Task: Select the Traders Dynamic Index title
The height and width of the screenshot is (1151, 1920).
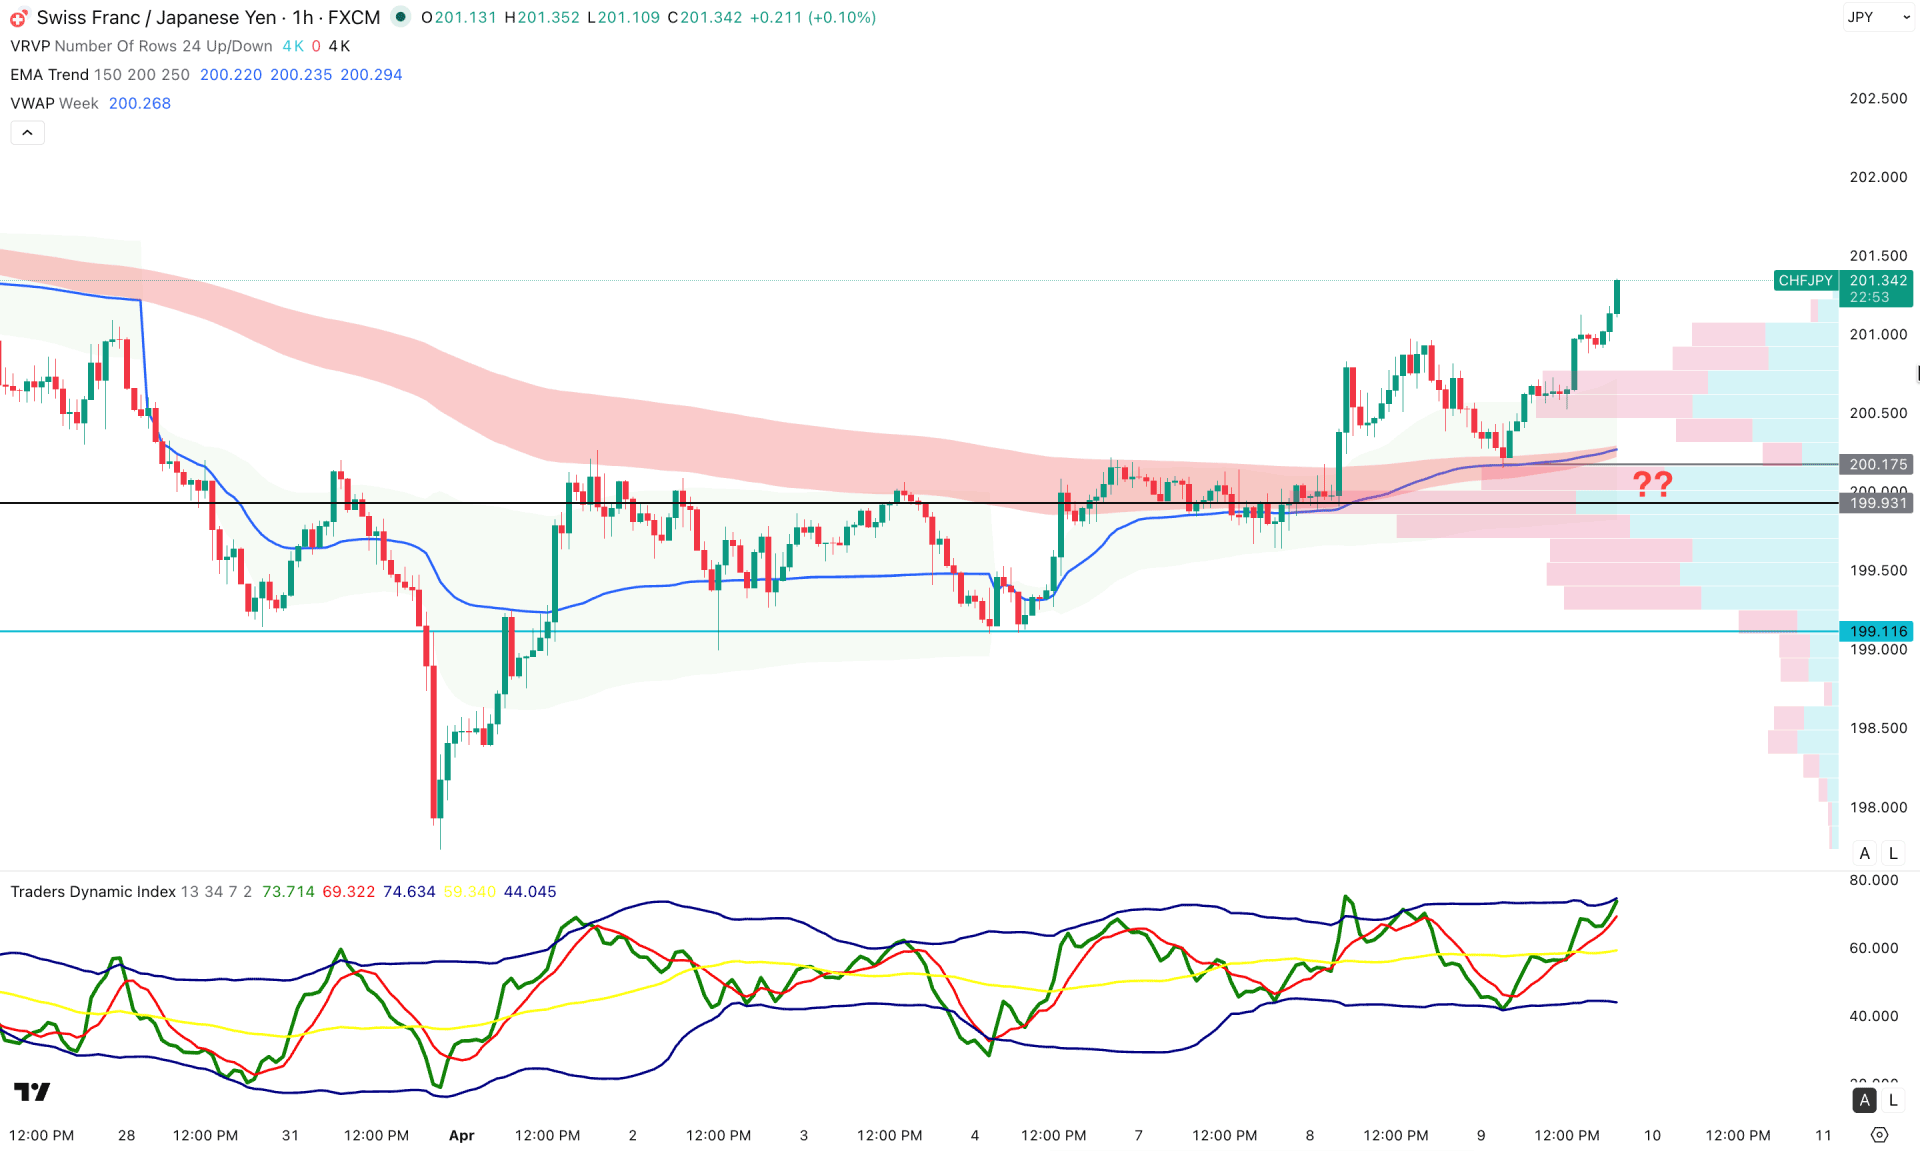Action: pos(92,891)
